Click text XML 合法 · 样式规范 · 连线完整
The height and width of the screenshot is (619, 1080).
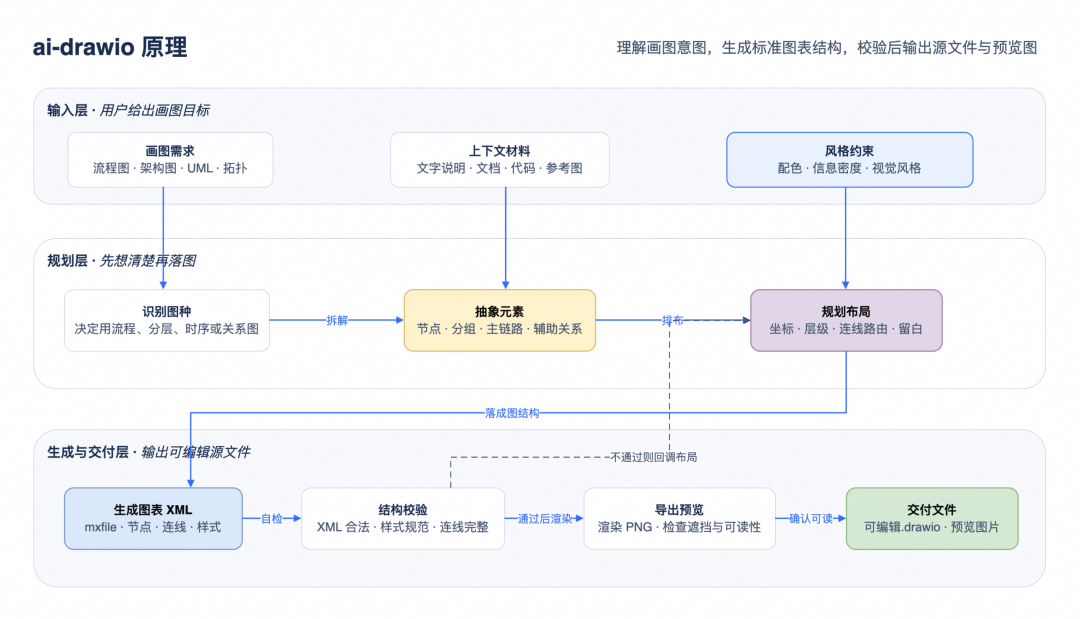(403, 527)
